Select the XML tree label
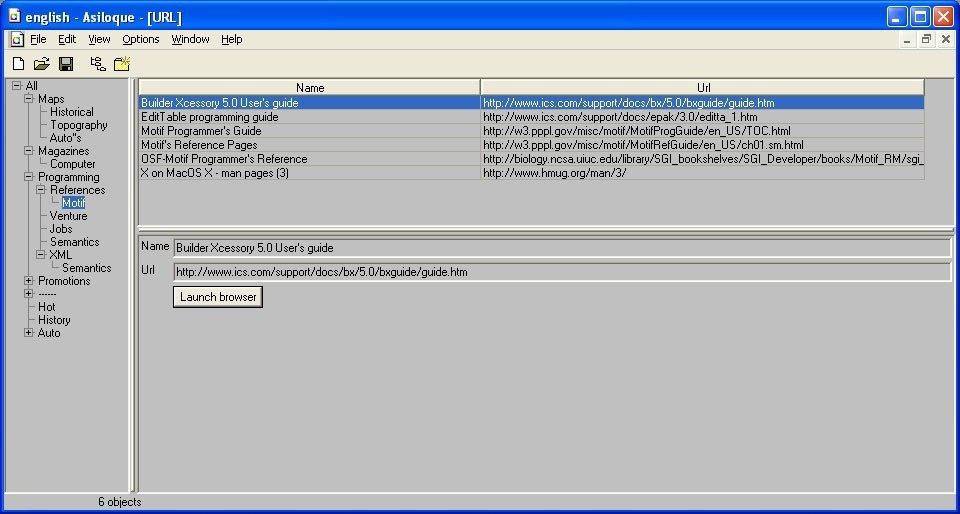960x514 pixels. (61, 255)
